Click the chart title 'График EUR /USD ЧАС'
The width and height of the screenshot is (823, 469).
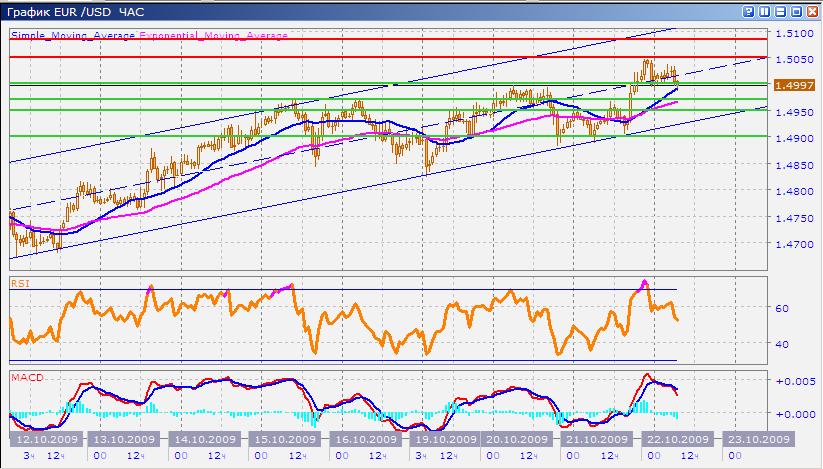point(76,12)
